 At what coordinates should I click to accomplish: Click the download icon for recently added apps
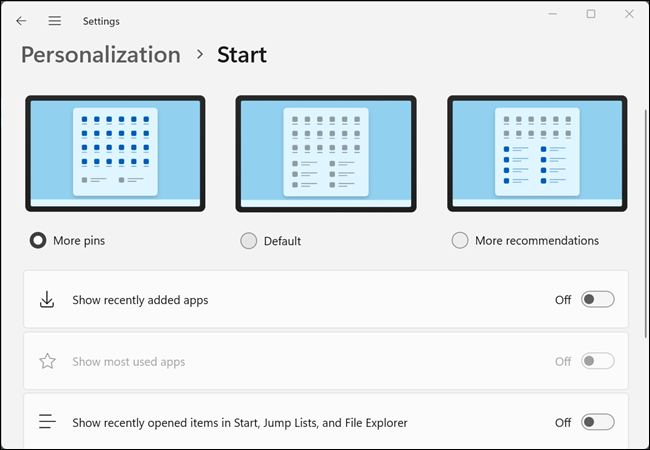[47, 299]
